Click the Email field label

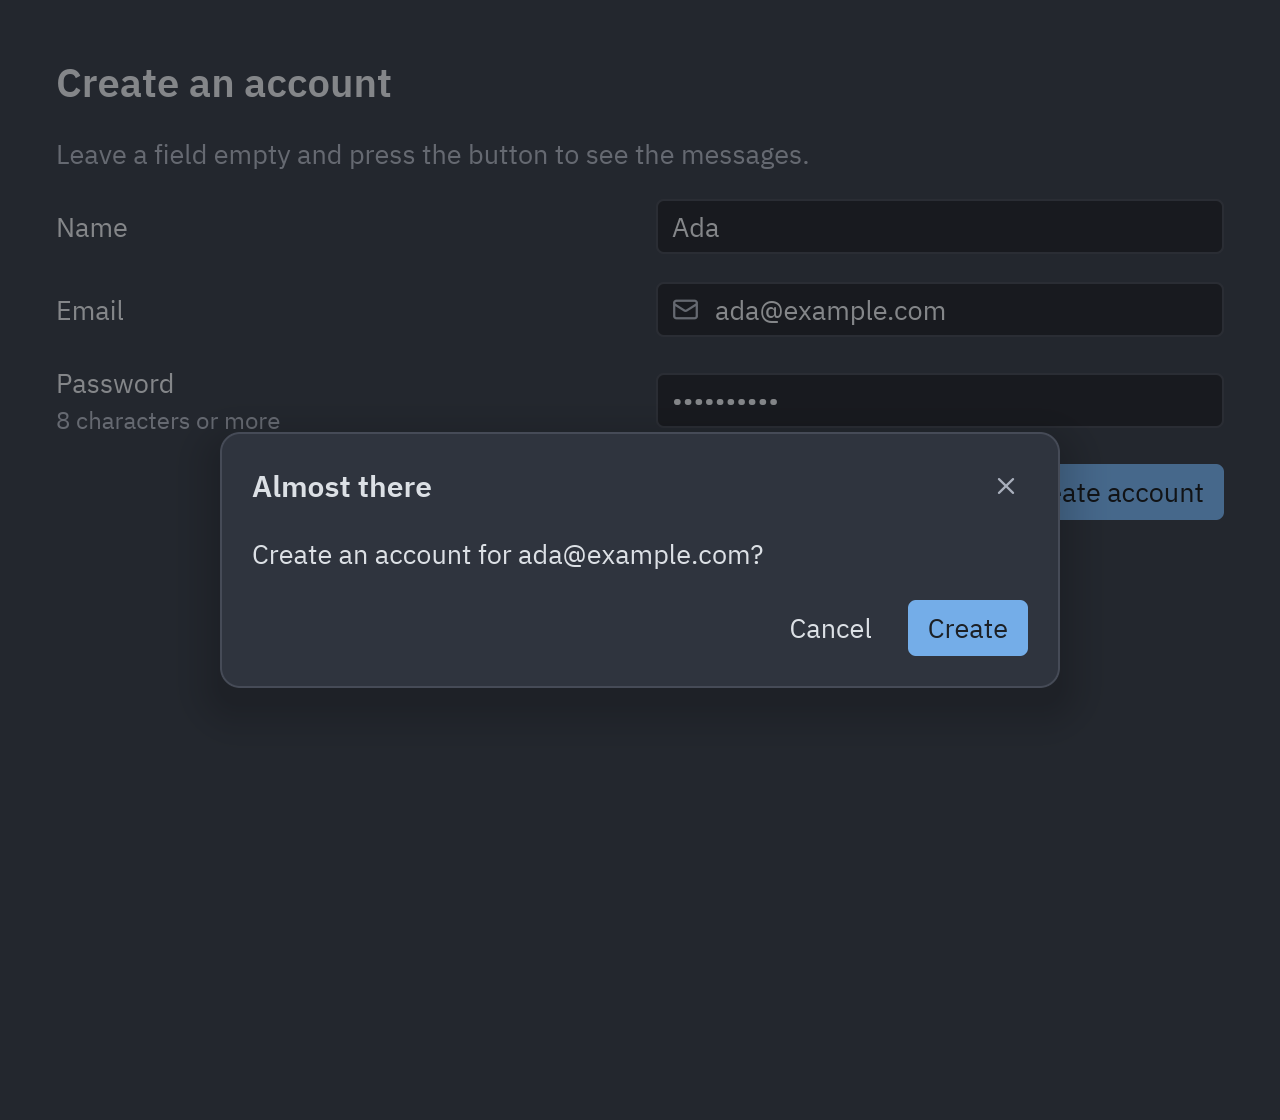(x=90, y=311)
